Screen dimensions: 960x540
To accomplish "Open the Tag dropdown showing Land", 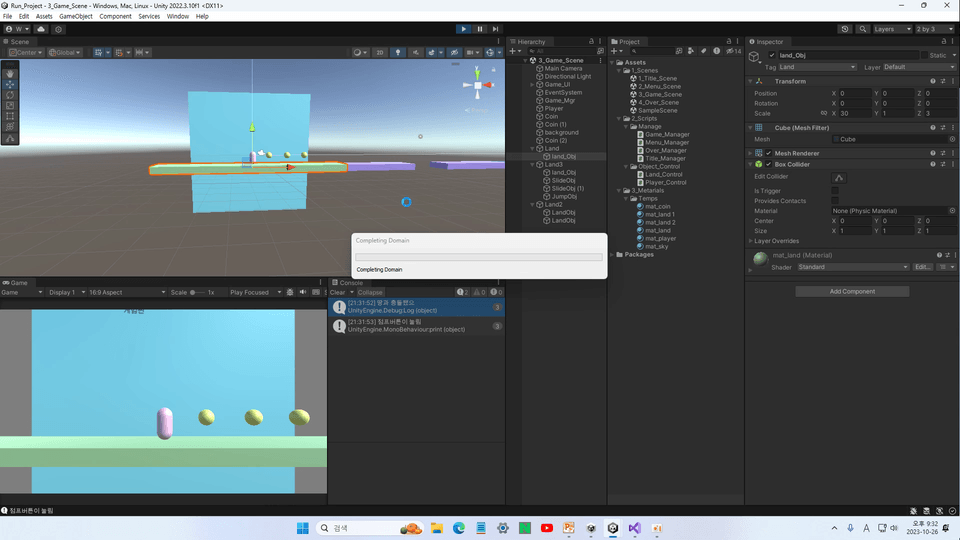I will pyautogui.click(x=817, y=67).
